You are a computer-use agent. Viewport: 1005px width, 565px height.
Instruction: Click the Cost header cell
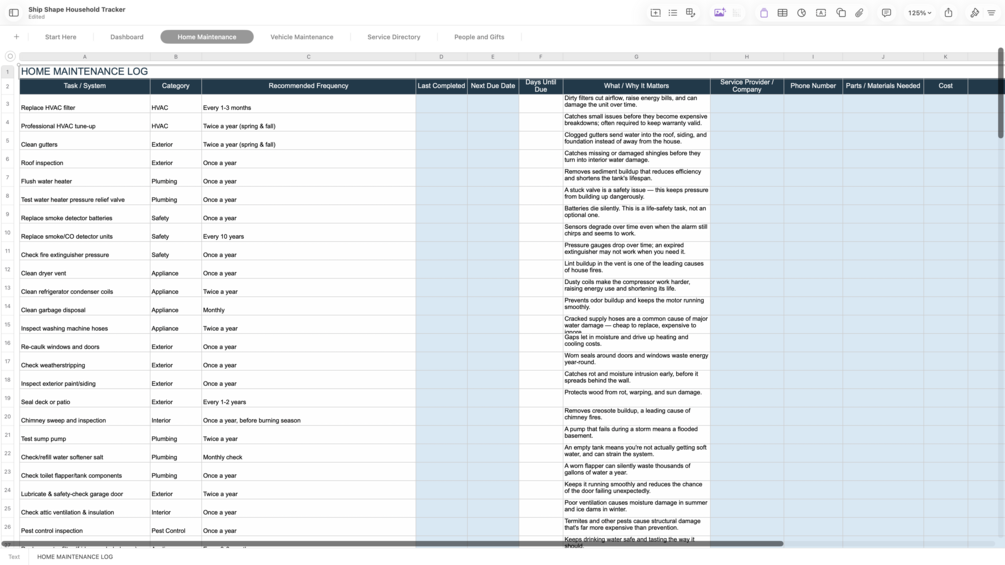point(945,86)
